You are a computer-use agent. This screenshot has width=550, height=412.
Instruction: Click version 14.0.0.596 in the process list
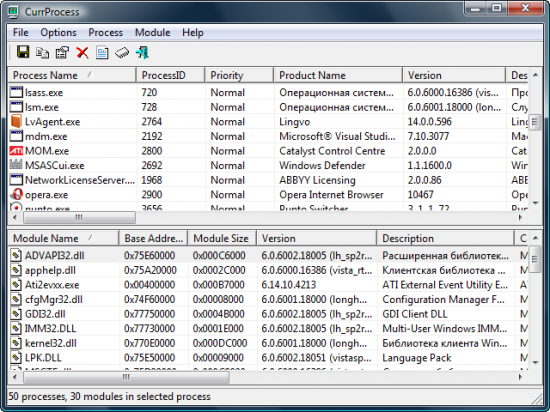click(429, 121)
